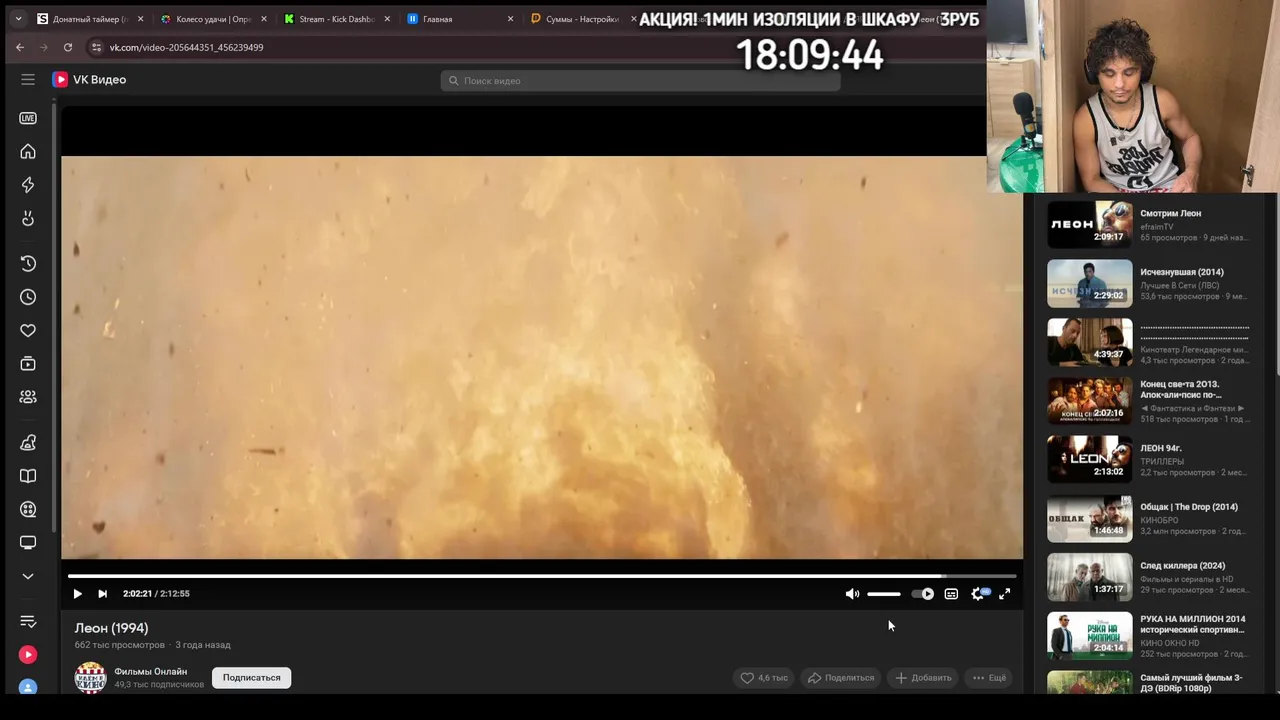
Task: Open player quality settings gear
Action: (x=978, y=594)
